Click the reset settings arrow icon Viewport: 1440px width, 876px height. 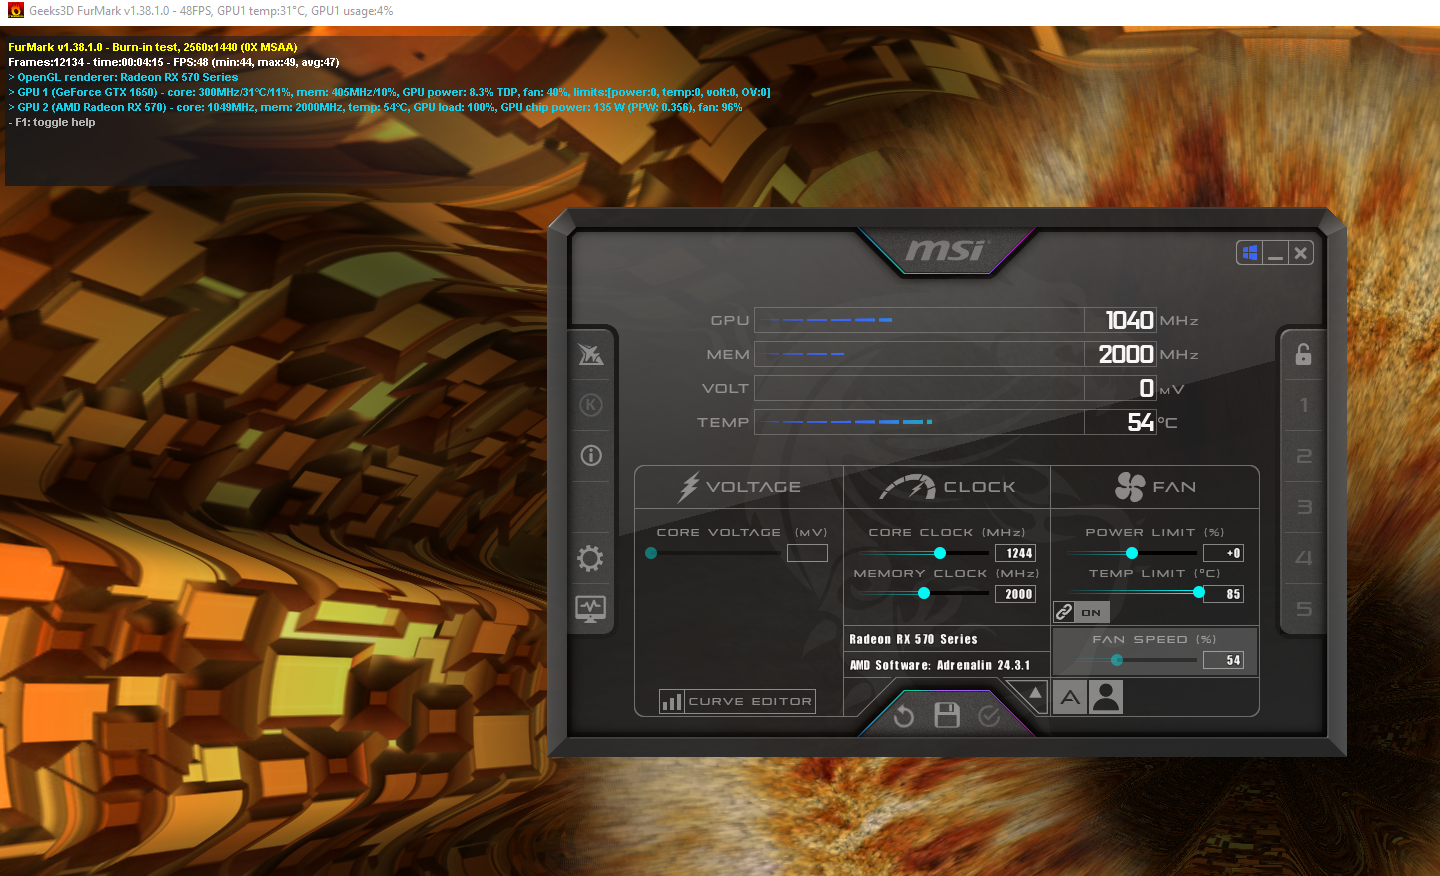pos(904,716)
